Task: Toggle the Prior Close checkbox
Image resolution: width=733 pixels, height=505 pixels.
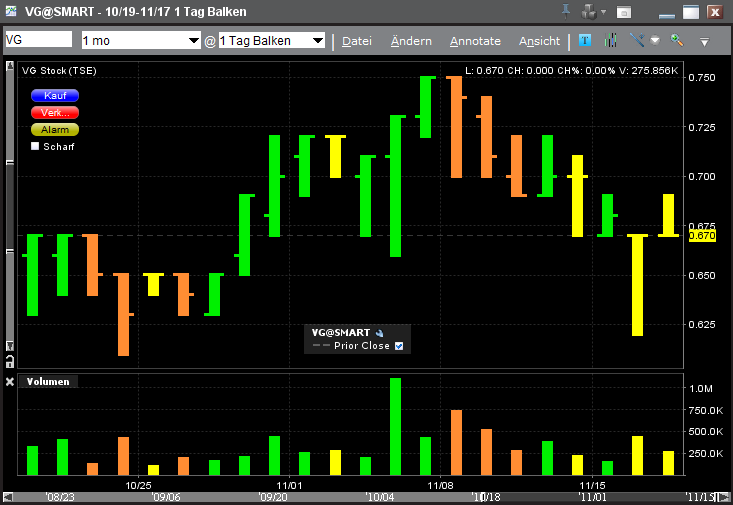Action: [x=399, y=346]
